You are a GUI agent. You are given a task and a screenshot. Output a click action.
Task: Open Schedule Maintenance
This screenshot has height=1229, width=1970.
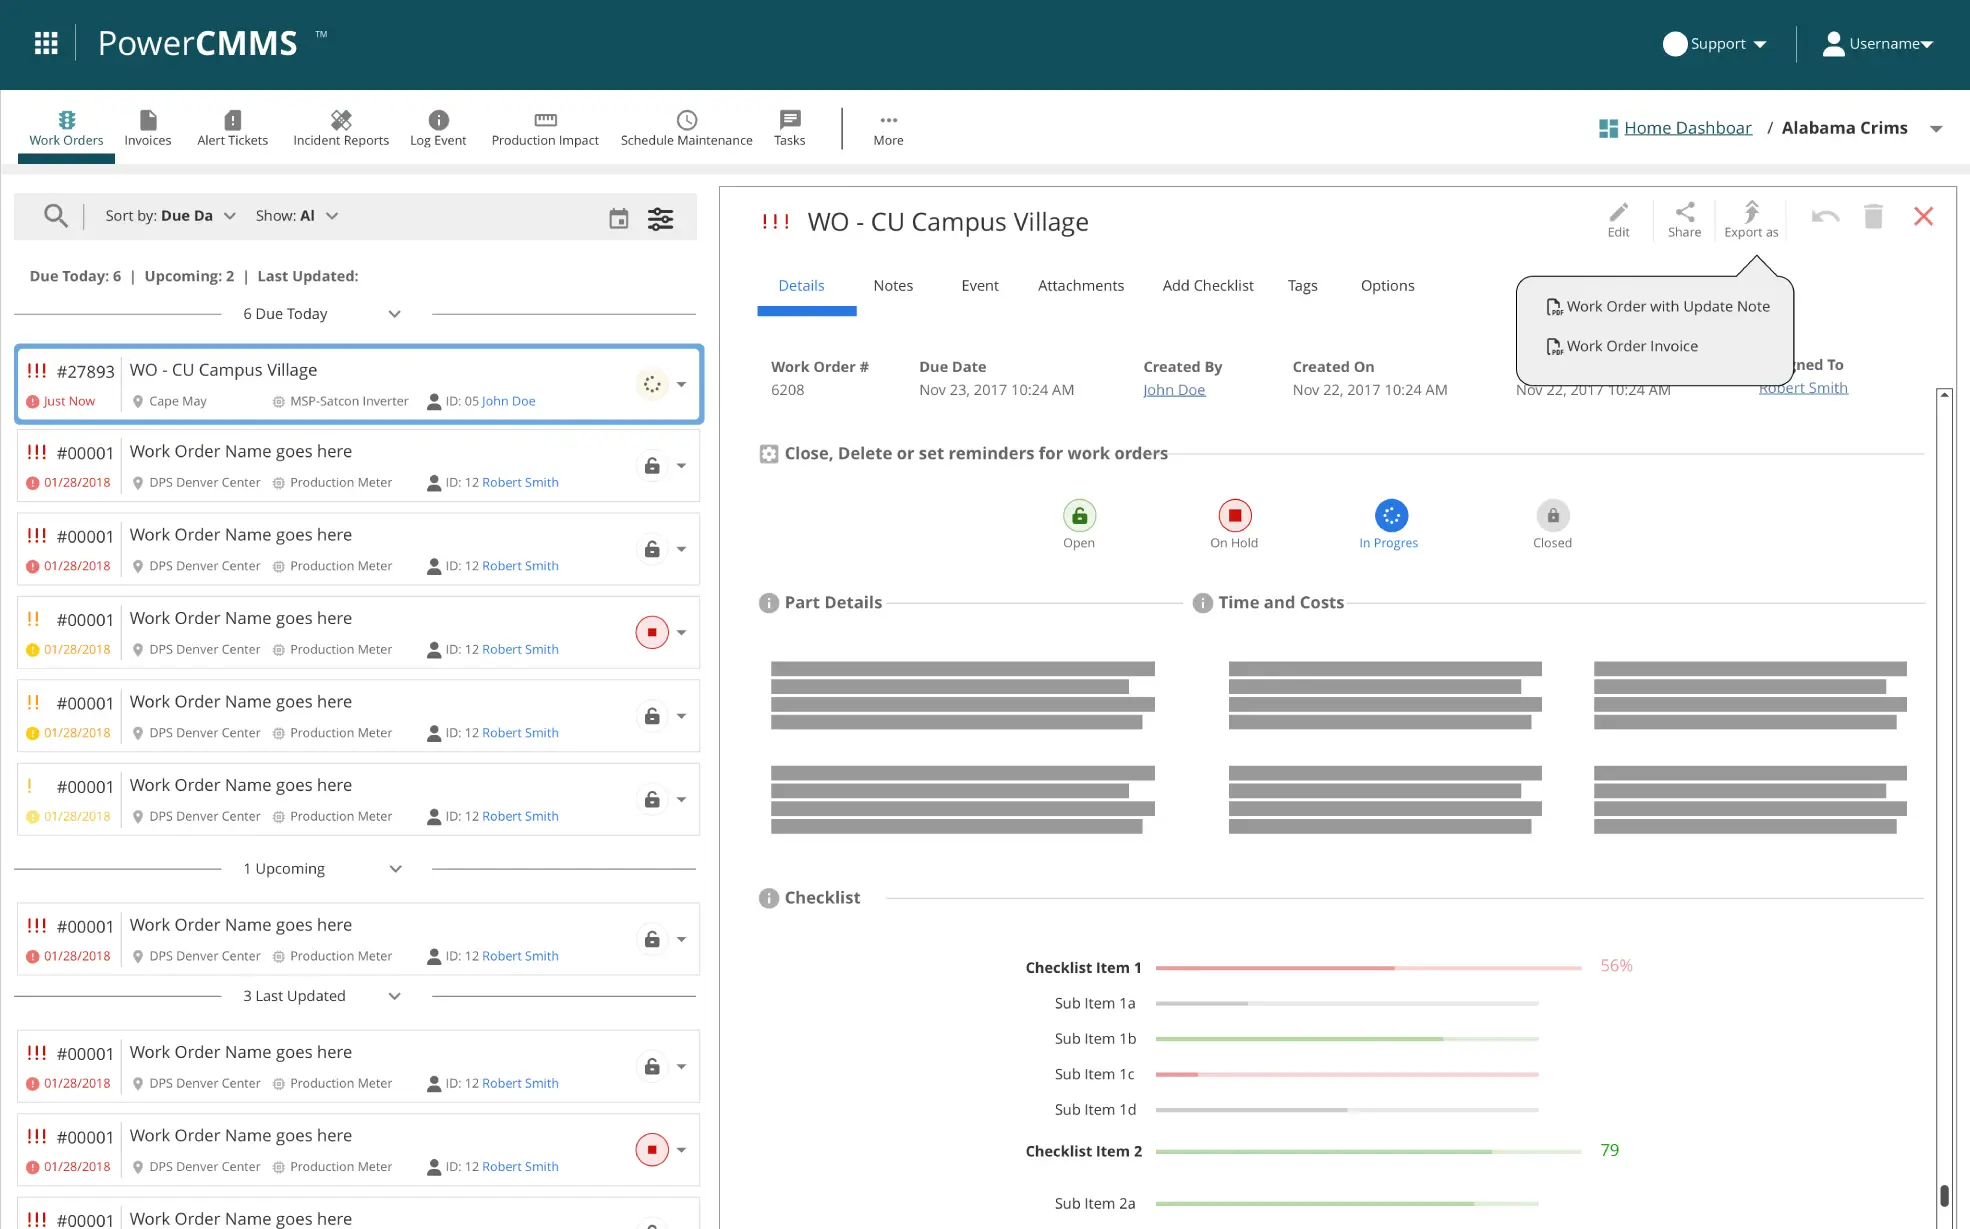[x=686, y=127]
